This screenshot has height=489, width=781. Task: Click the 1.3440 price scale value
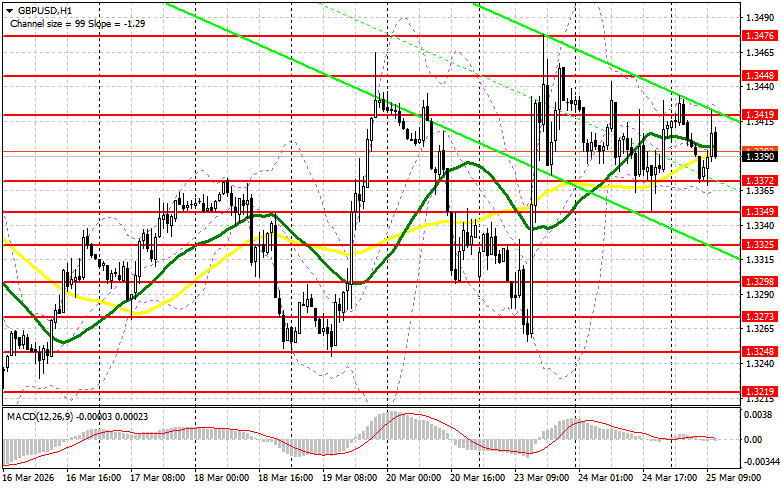coord(760,87)
